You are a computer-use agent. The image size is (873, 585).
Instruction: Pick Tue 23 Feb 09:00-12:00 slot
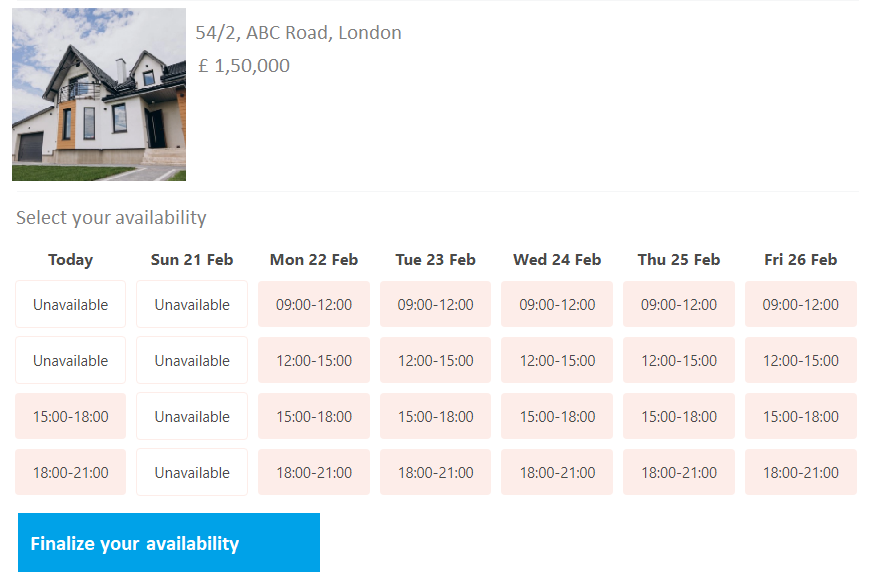tap(435, 304)
